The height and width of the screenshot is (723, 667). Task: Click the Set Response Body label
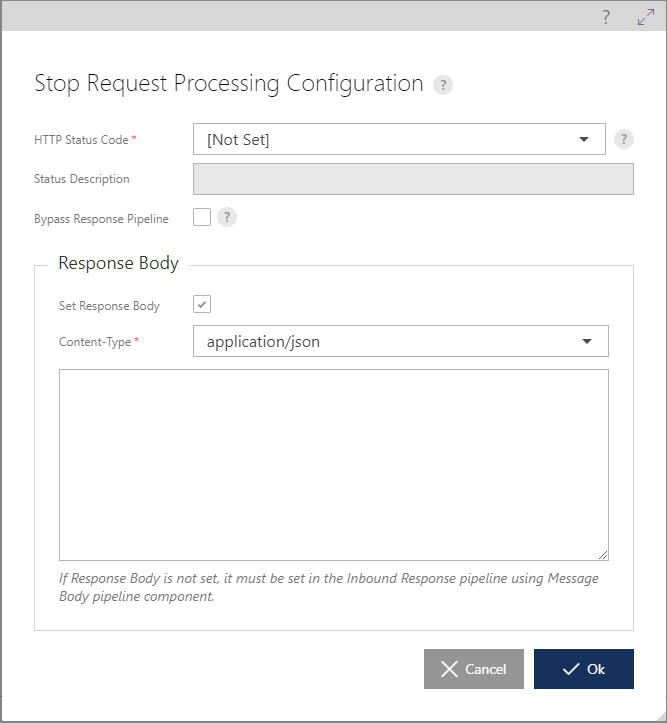coord(109,306)
